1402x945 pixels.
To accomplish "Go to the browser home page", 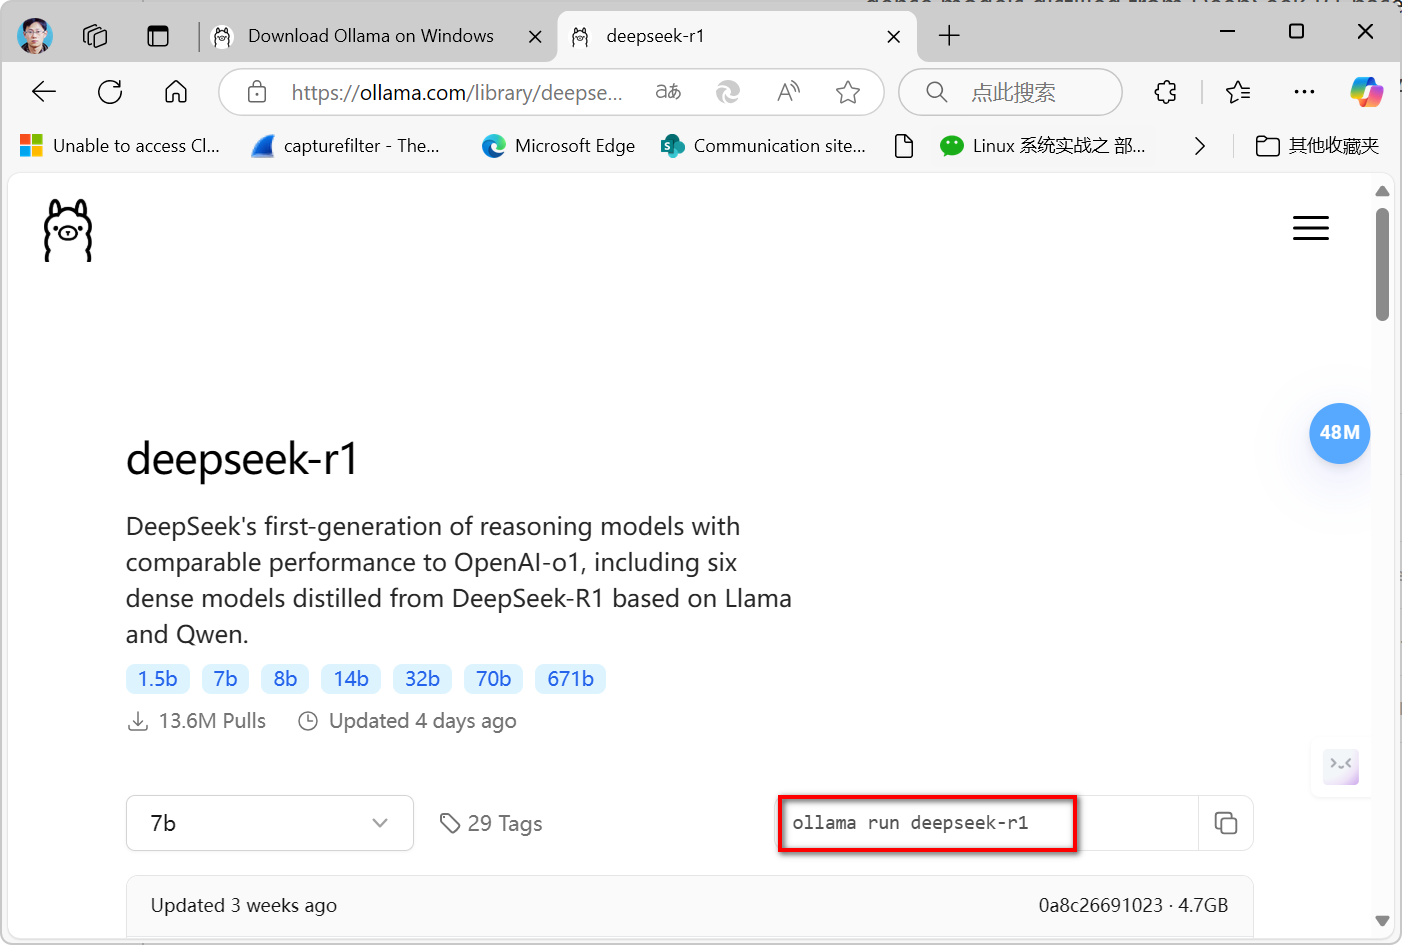I will [x=176, y=92].
